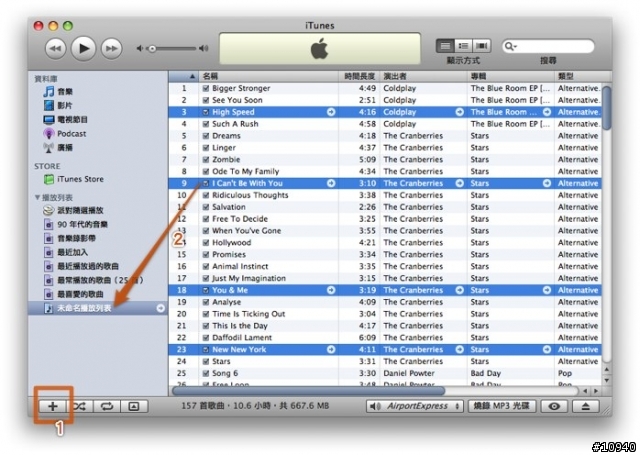Select the Linger song row

(x=385, y=148)
